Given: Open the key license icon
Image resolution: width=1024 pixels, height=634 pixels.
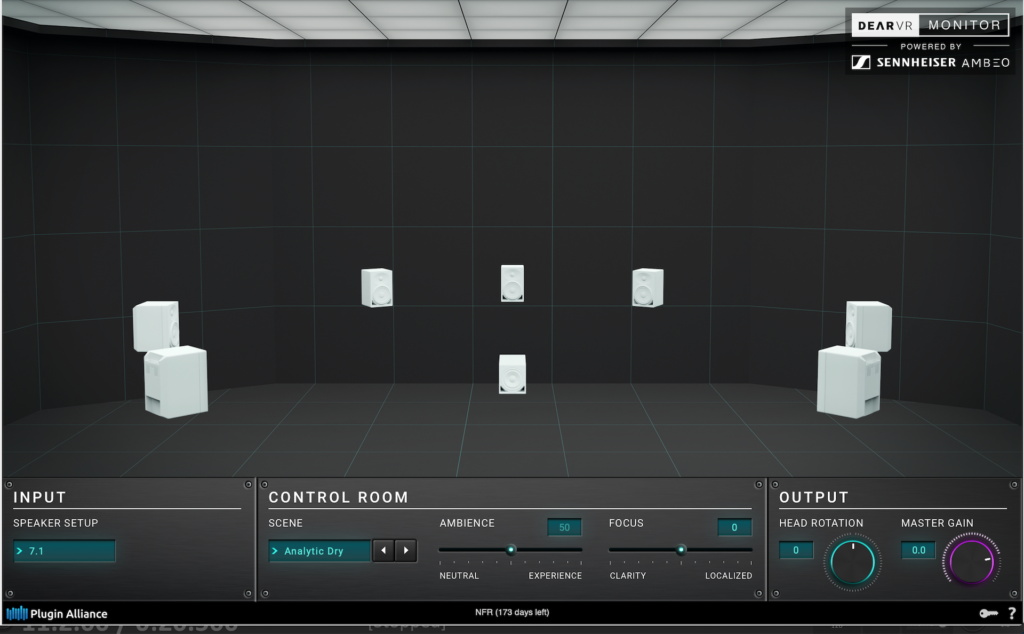Looking at the screenshot, I should pyautogui.click(x=986, y=613).
